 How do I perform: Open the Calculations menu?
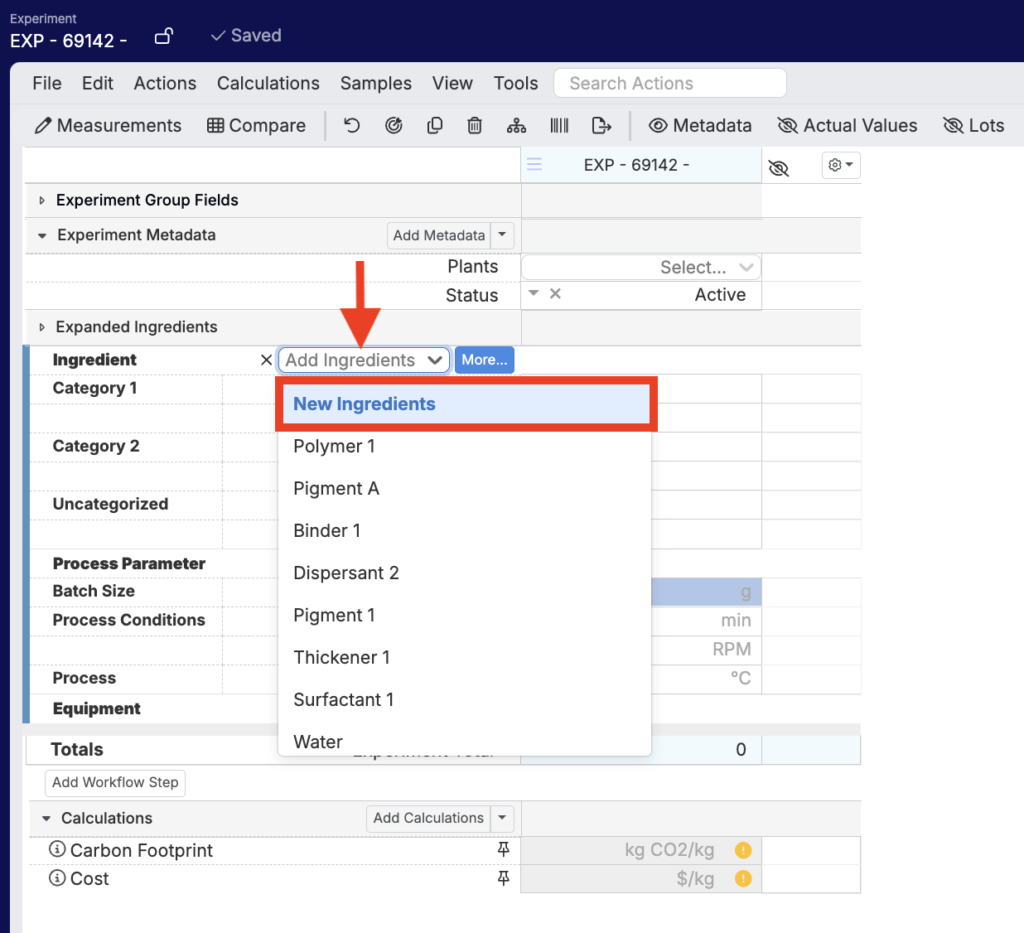pos(268,84)
